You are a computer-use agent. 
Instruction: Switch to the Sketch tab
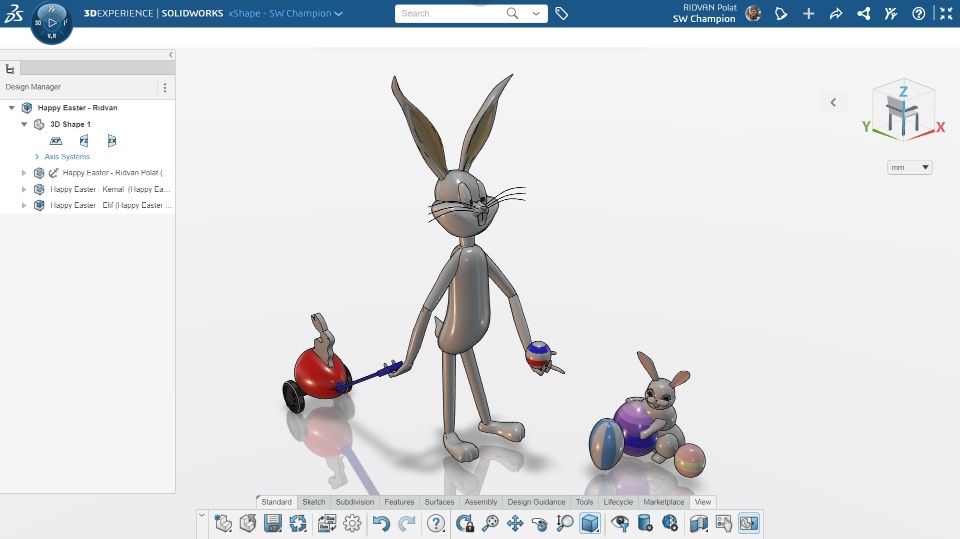313,502
